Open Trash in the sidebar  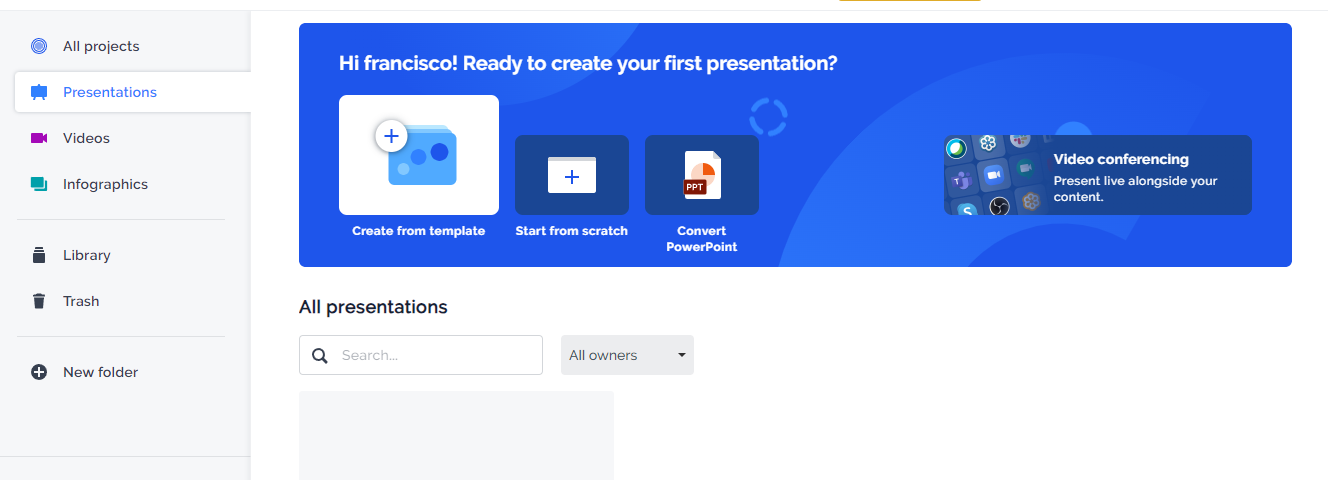click(81, 301)
